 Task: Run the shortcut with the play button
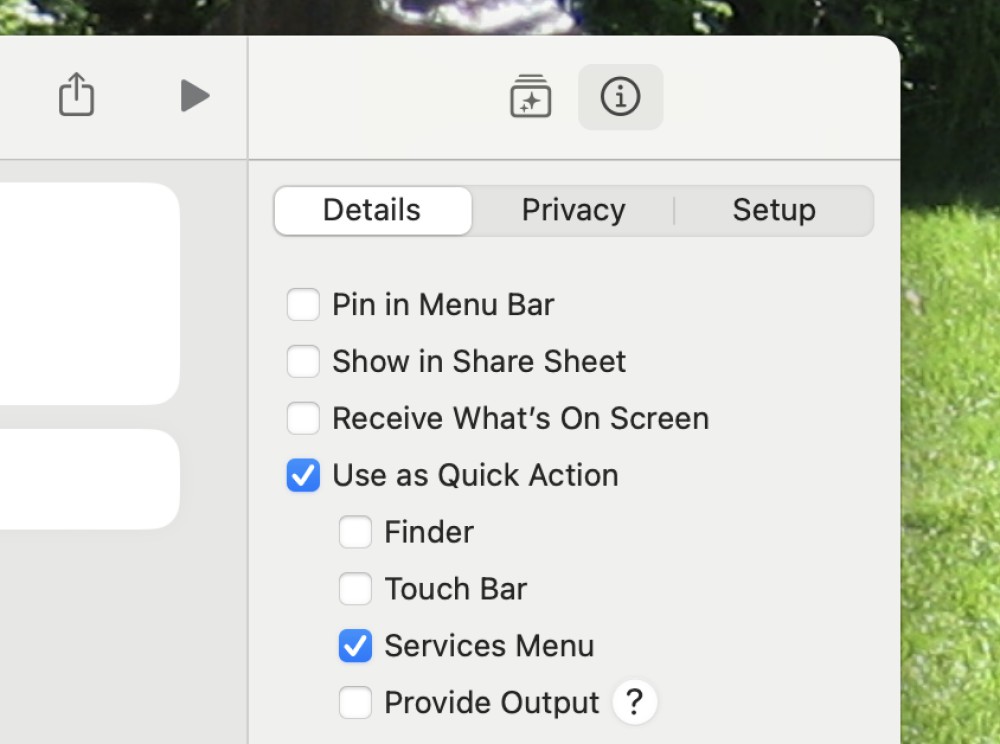(x=195, y=96)
